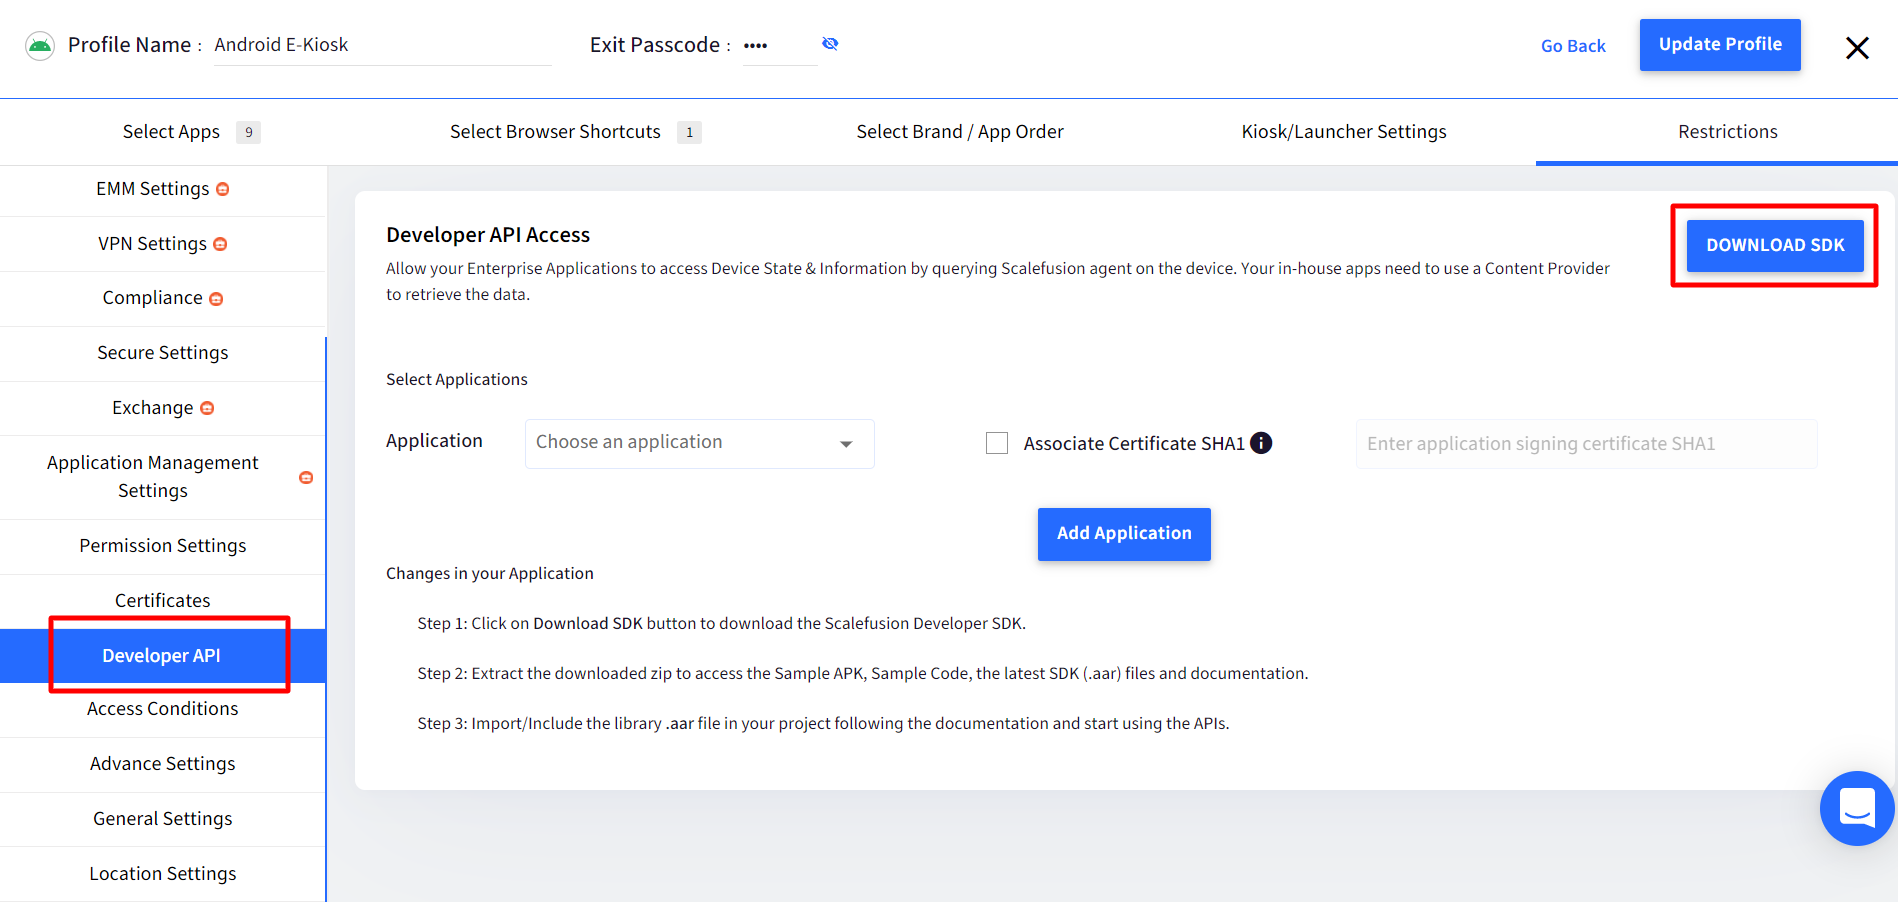Click the Update Profile button

[x=1720, y=45]
